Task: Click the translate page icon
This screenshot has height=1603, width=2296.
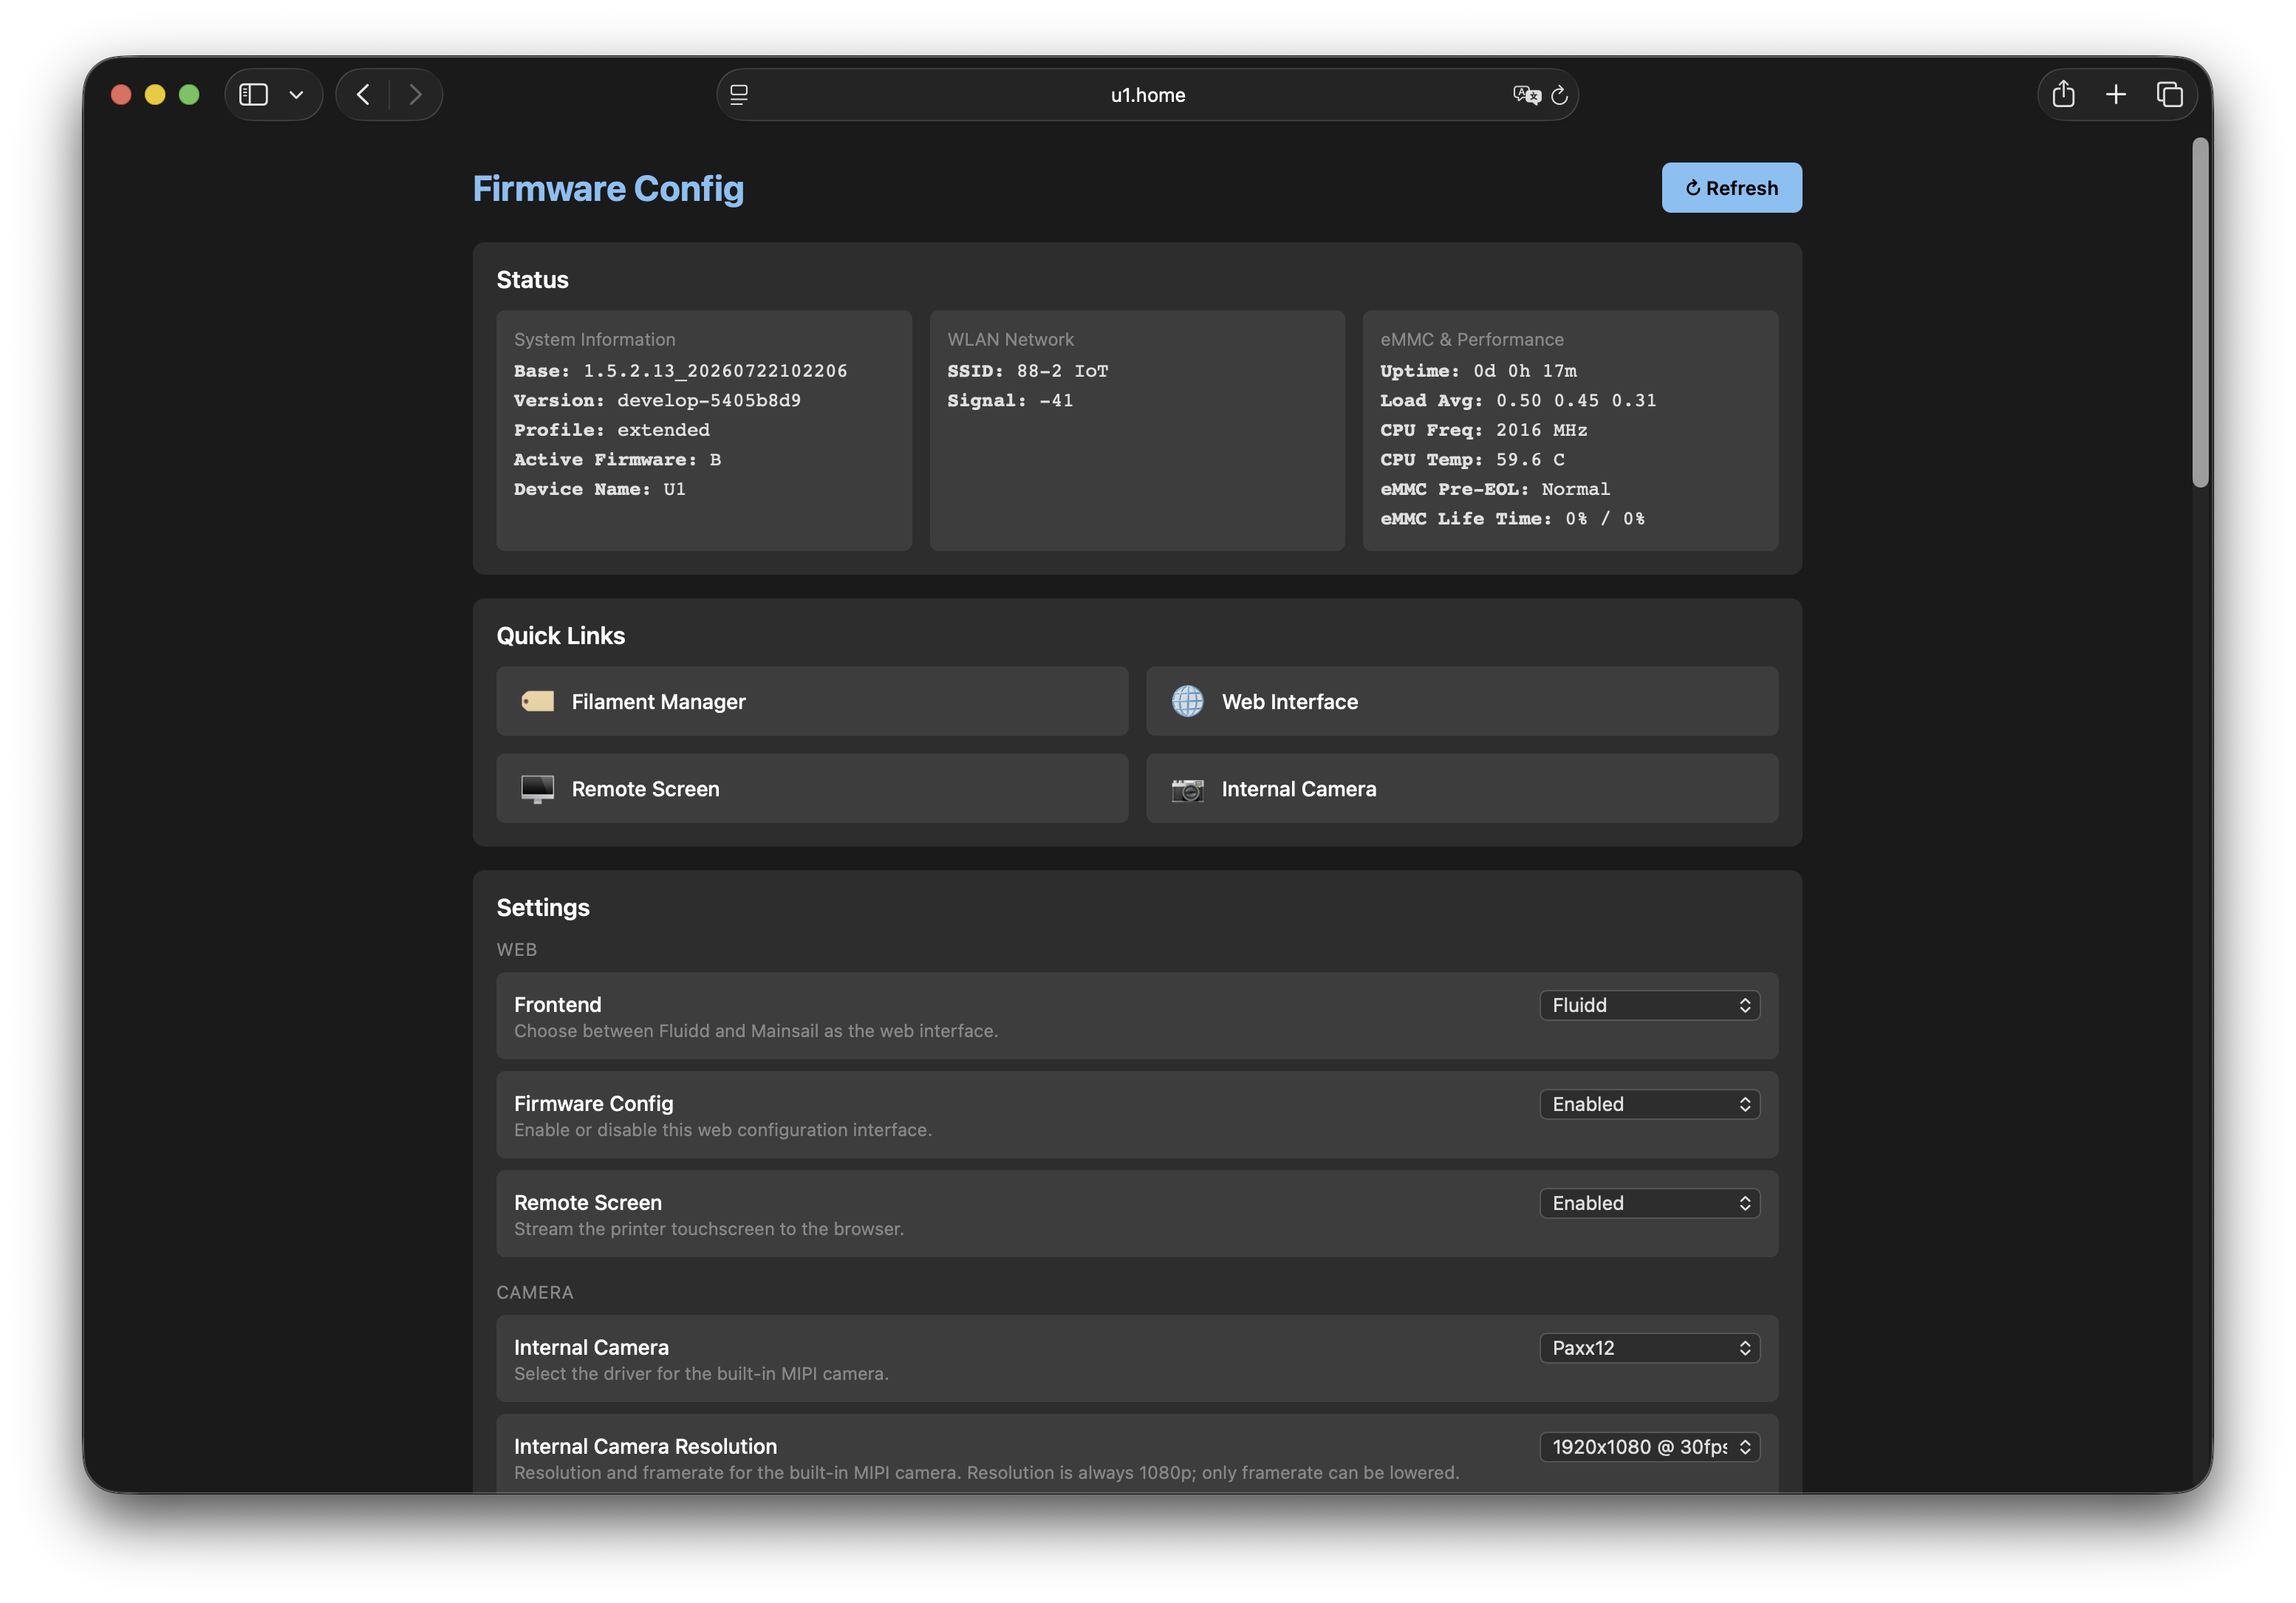Action: coord(1526,95)
